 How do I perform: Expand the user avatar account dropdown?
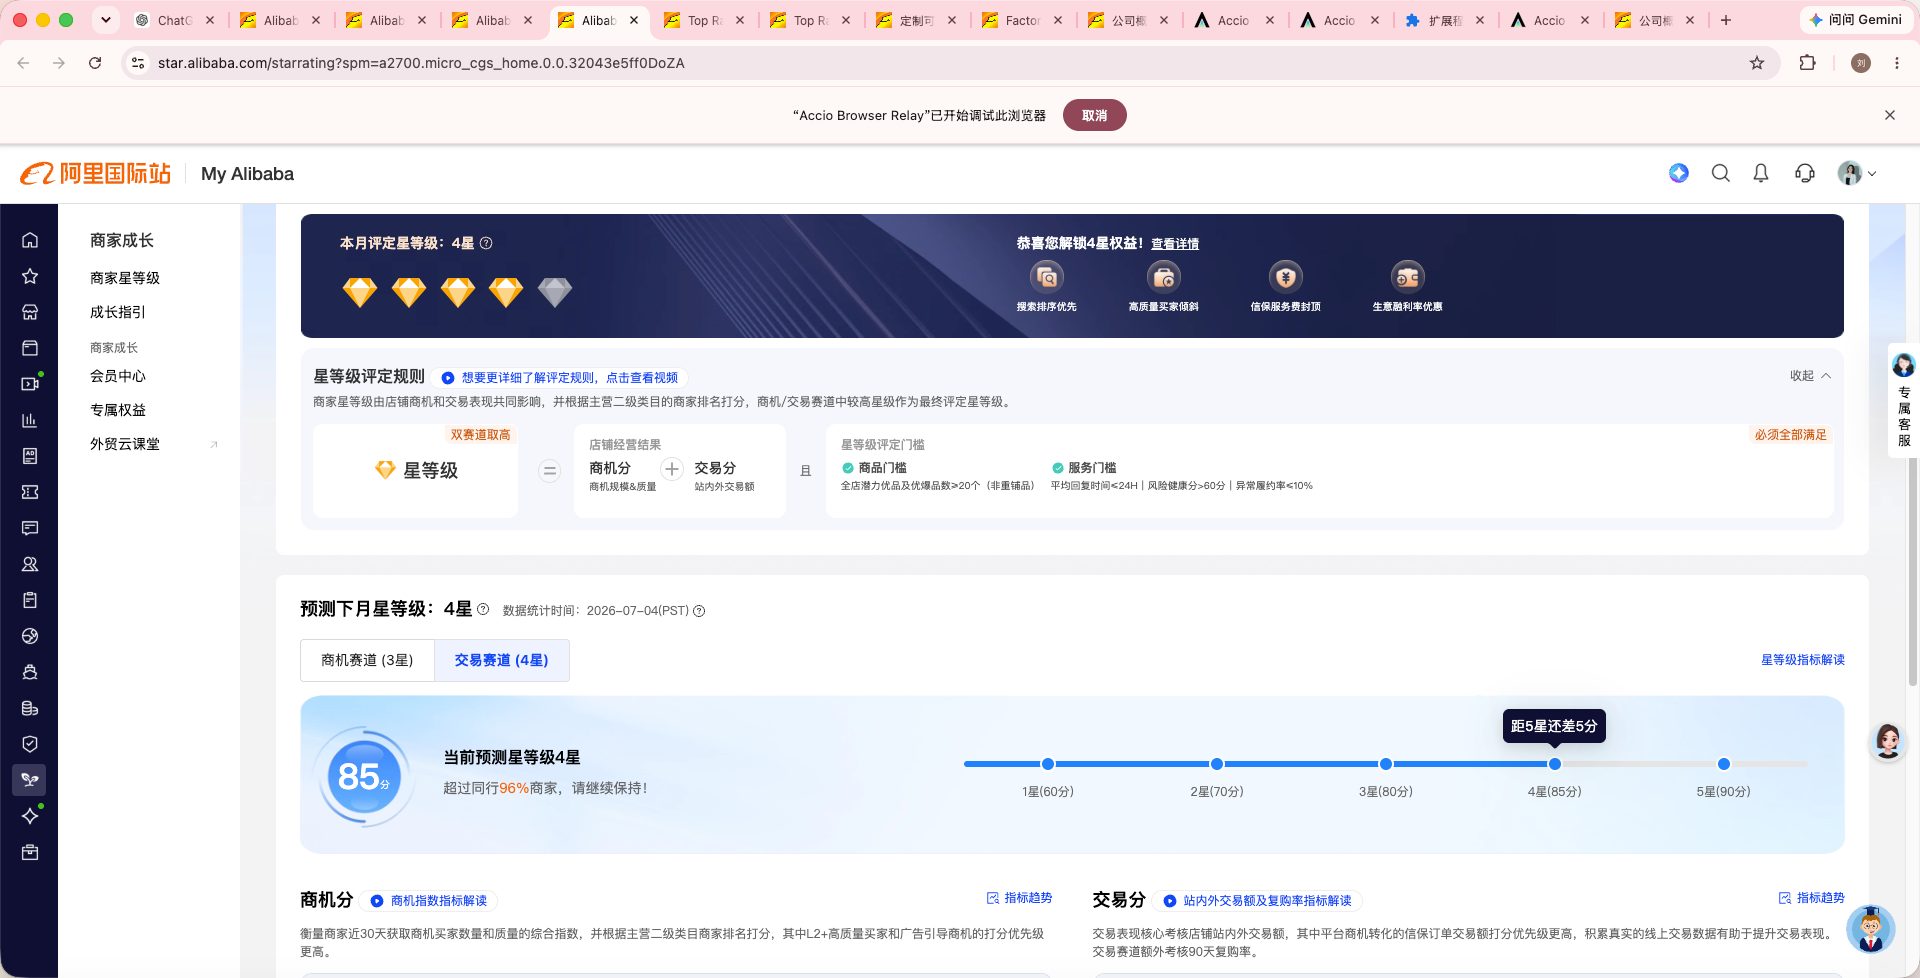click(1857, 173)
